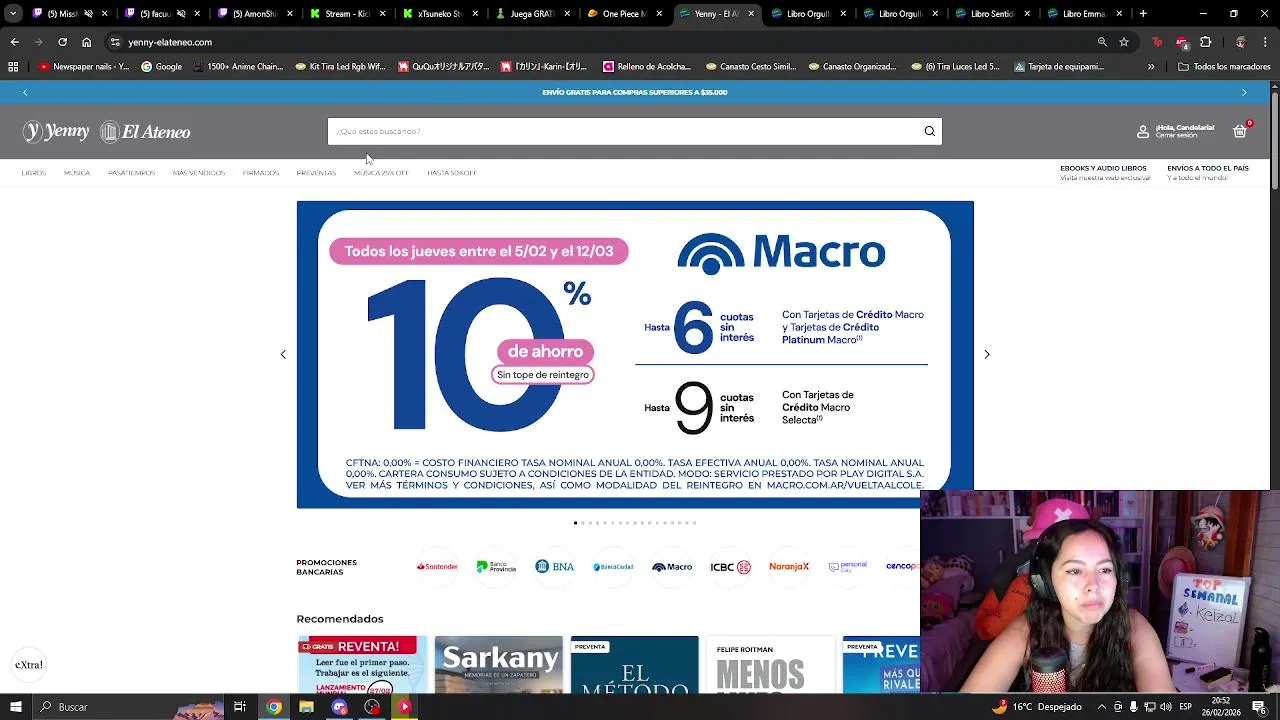Advance the top announcement bar with the right arrow
This screenshot has width=1280, height=720.
tap(1244, 92)
